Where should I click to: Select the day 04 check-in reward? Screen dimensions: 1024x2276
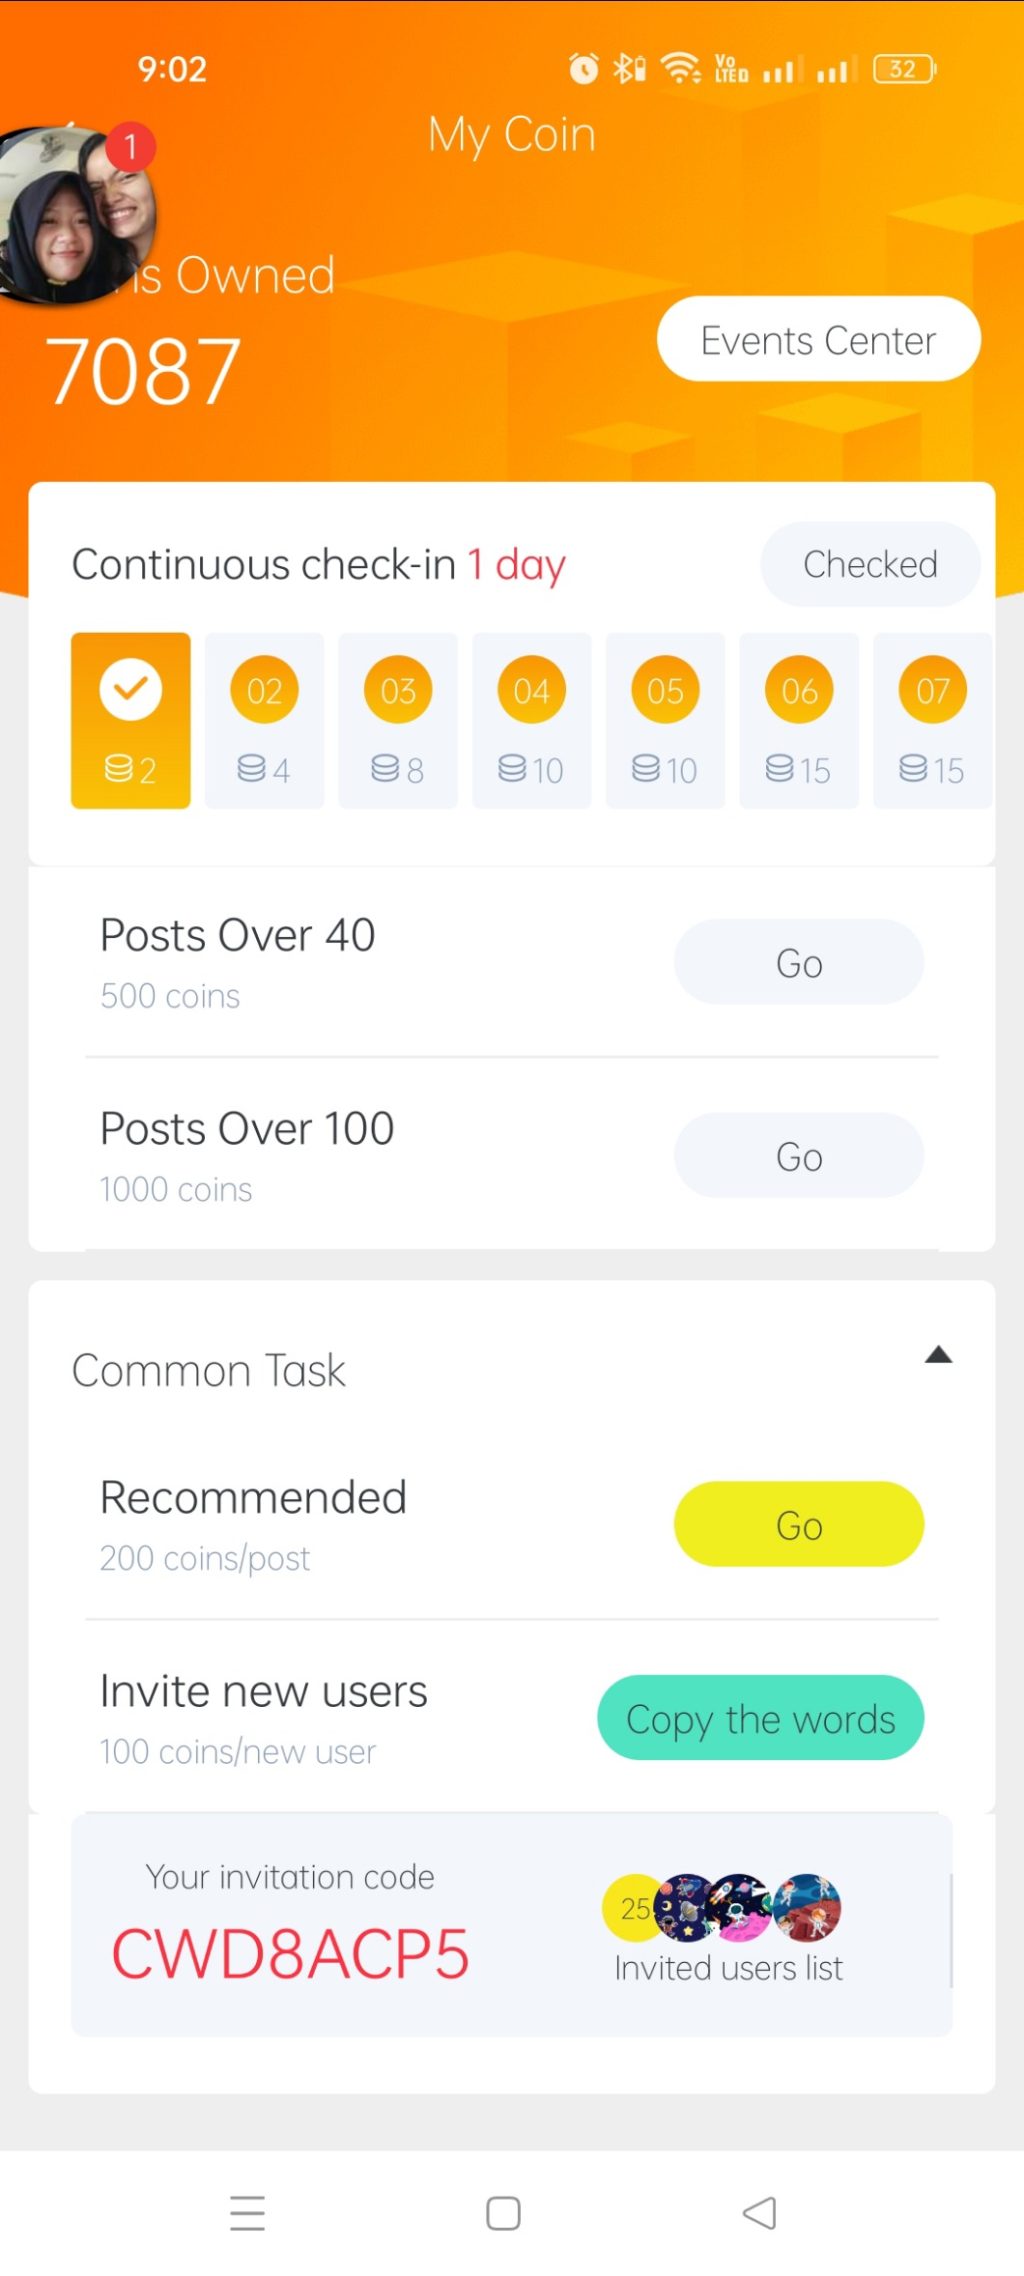(x=531, y=720)
